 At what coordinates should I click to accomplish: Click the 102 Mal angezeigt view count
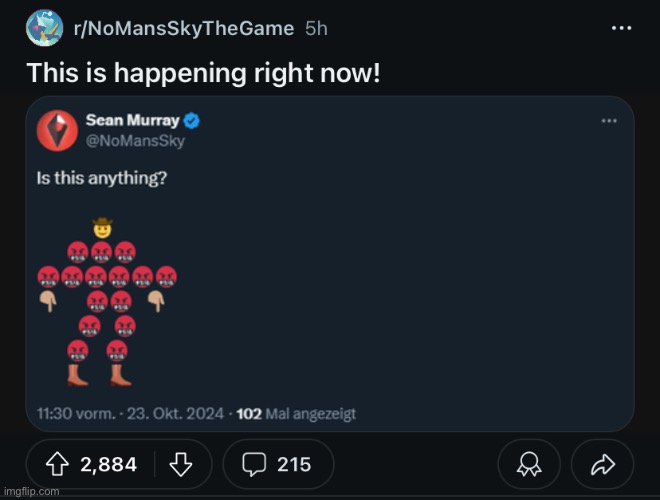point(296,413)
